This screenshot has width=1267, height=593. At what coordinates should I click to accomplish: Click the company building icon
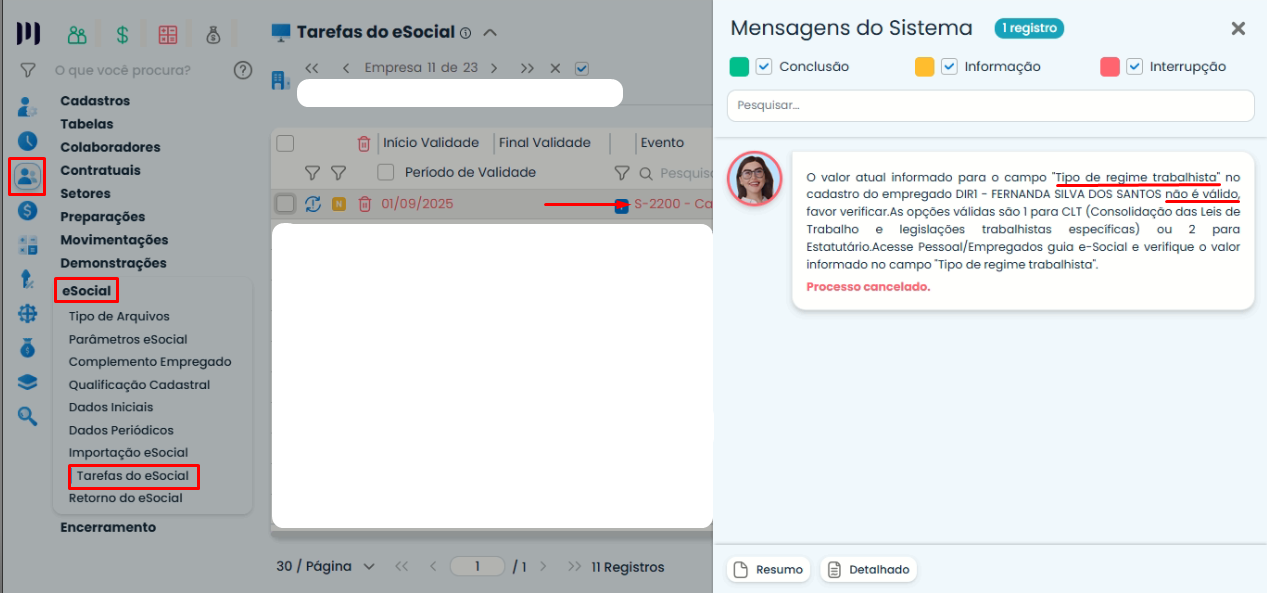281,80
